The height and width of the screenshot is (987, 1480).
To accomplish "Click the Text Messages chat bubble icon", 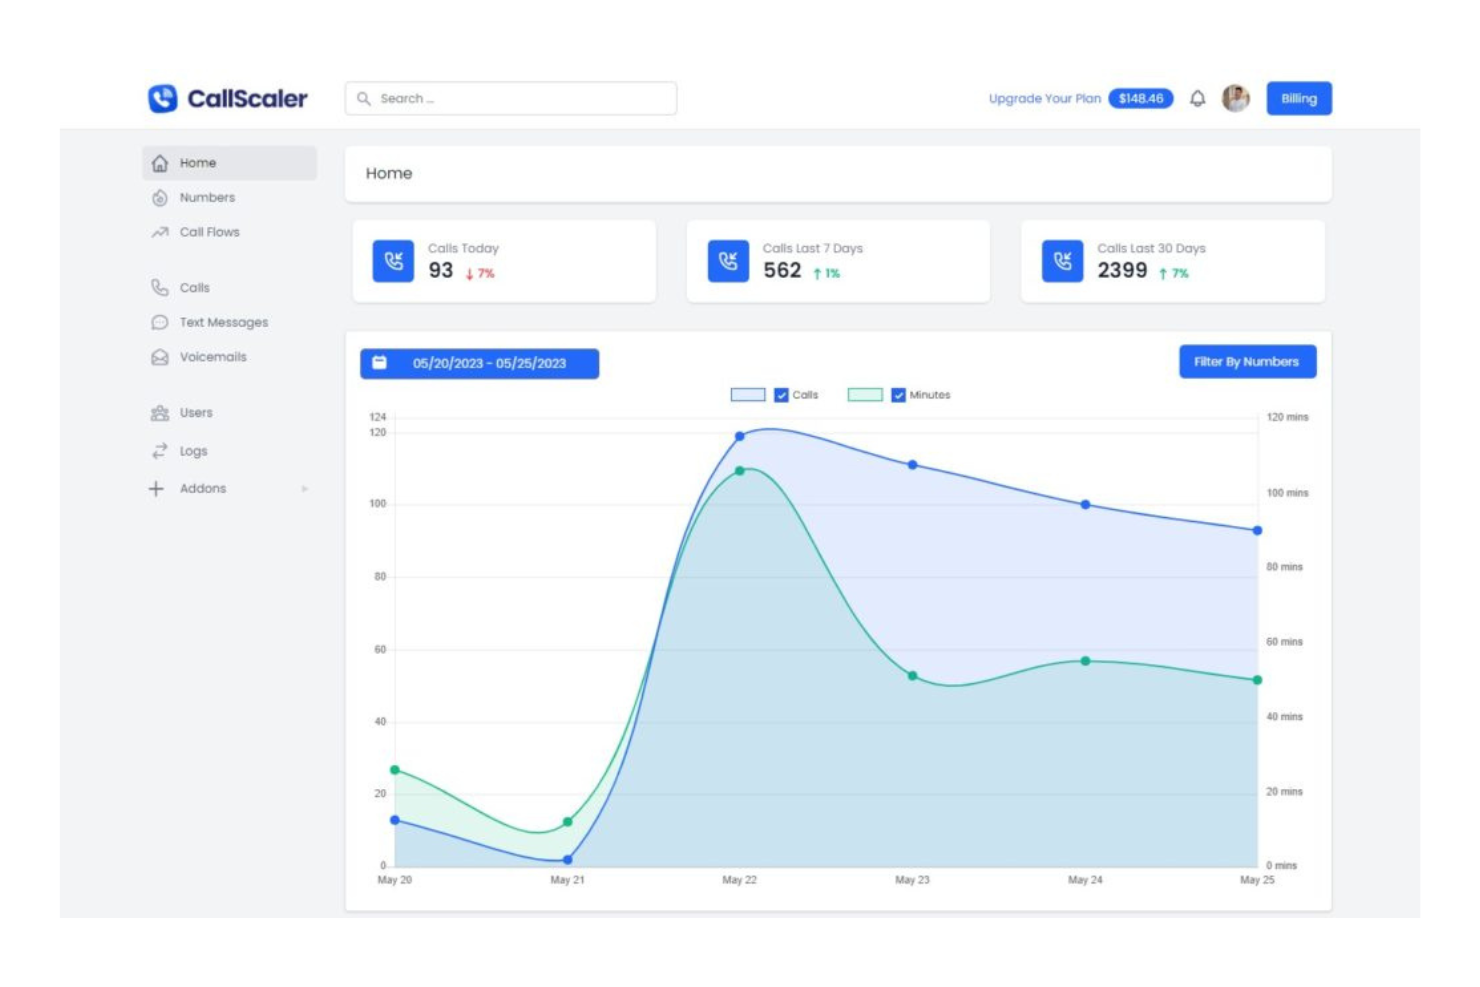I will pos(158,322).
